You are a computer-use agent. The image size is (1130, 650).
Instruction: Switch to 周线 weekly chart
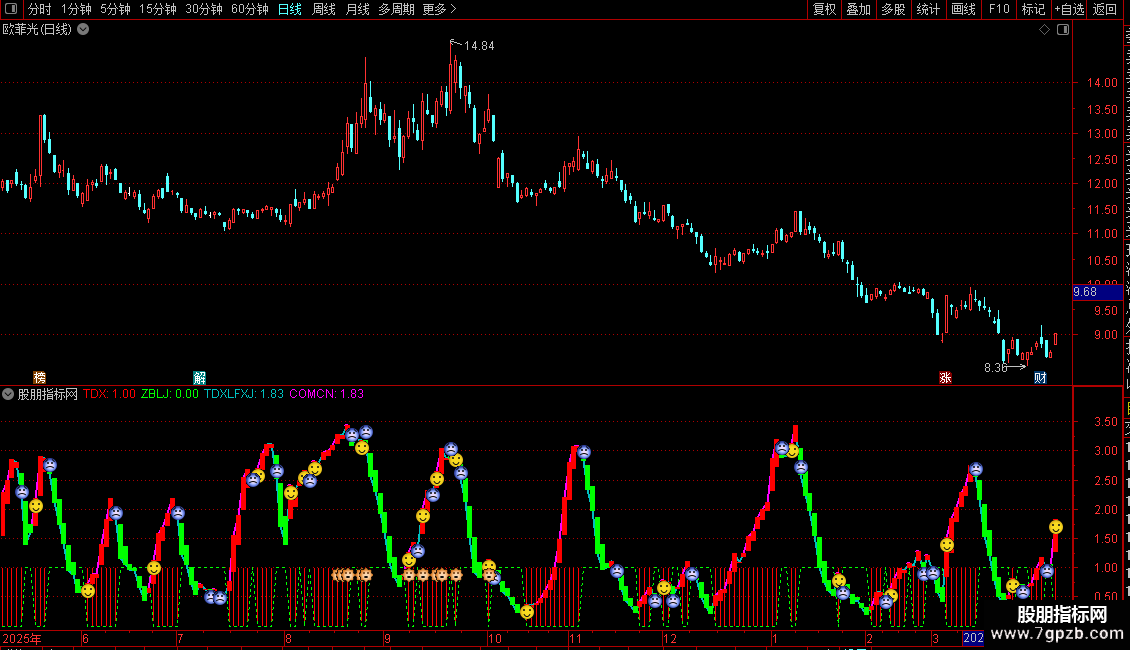(x=324, y=9)
